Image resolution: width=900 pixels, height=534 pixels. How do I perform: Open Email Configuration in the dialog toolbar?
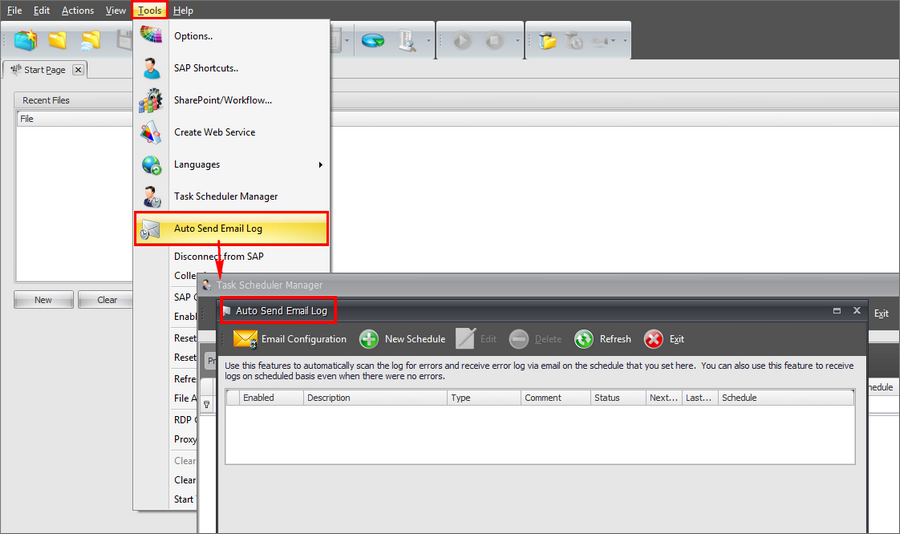[x=290, y=339]
